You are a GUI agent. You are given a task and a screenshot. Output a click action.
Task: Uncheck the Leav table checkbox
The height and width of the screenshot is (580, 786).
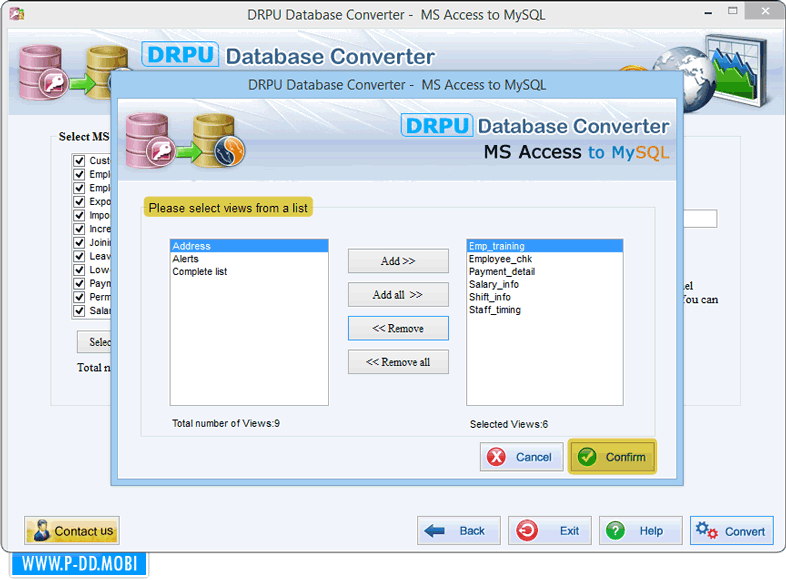point(79,256)
